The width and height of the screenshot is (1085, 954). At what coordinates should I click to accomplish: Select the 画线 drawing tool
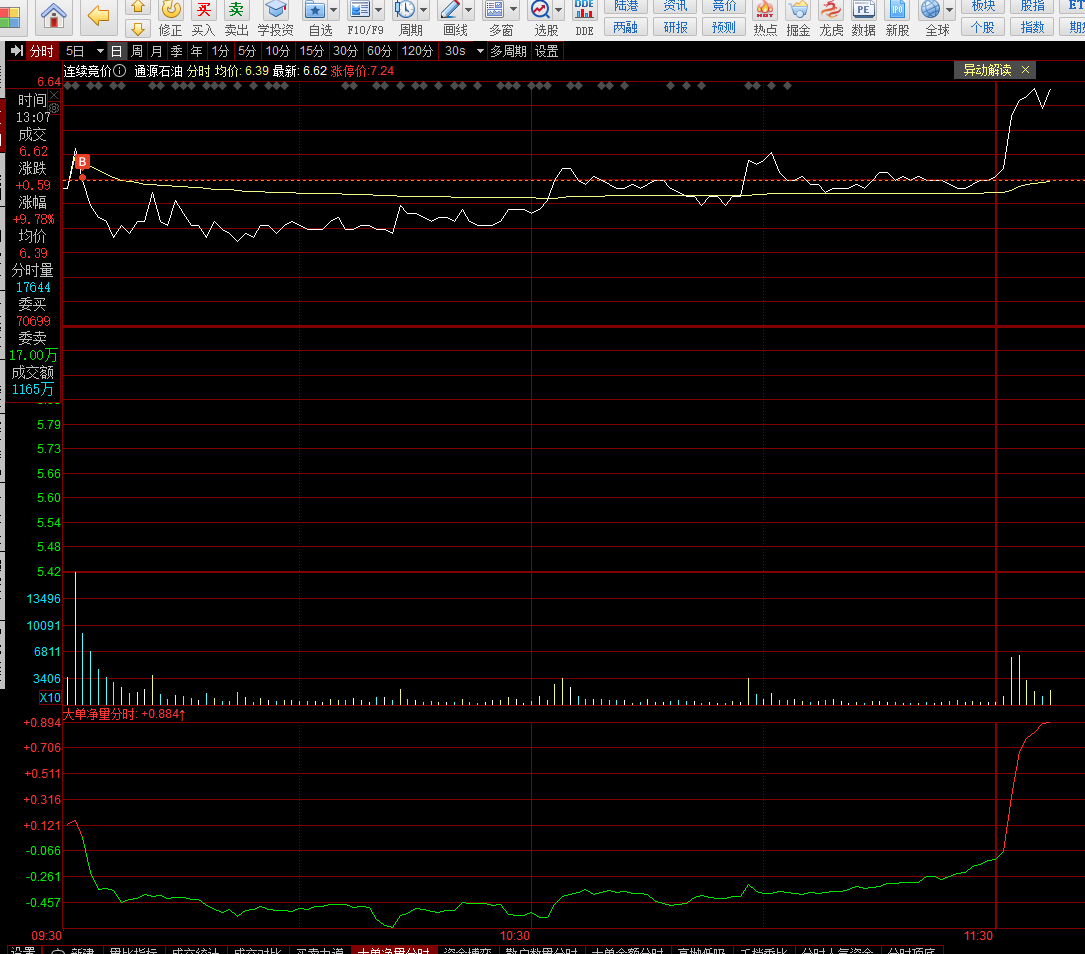click(x=450, y=18)
